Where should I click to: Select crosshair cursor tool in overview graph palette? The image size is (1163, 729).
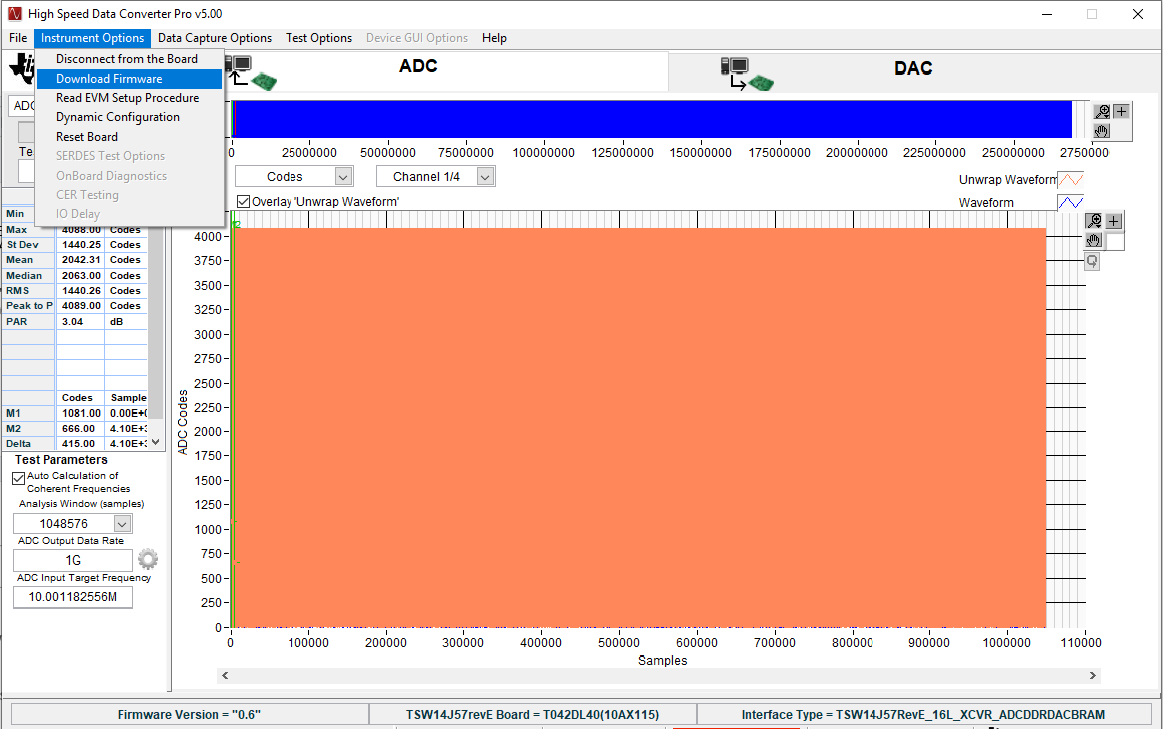pyautogui.click(x=1121, y=112)
